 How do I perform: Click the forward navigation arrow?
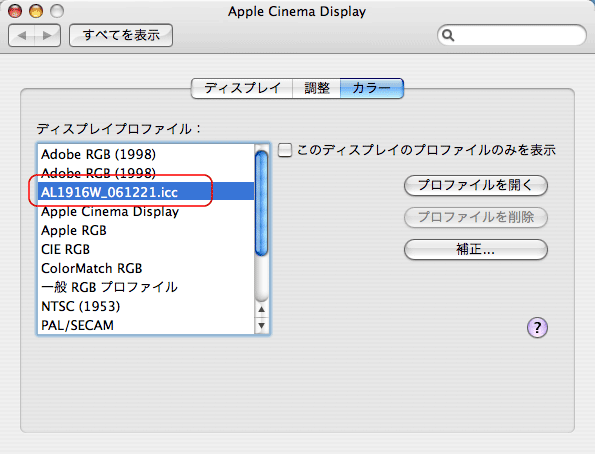tap(47, 36)
